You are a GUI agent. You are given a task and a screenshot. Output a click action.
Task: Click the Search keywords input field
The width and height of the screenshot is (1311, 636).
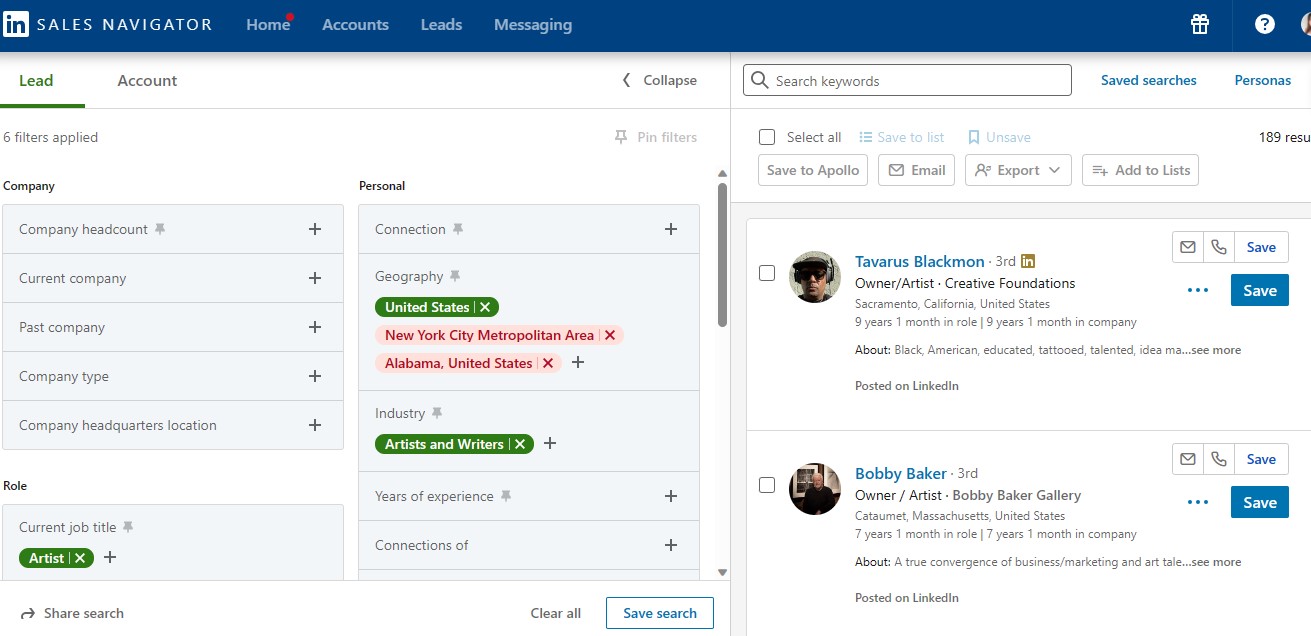point(915,81)
